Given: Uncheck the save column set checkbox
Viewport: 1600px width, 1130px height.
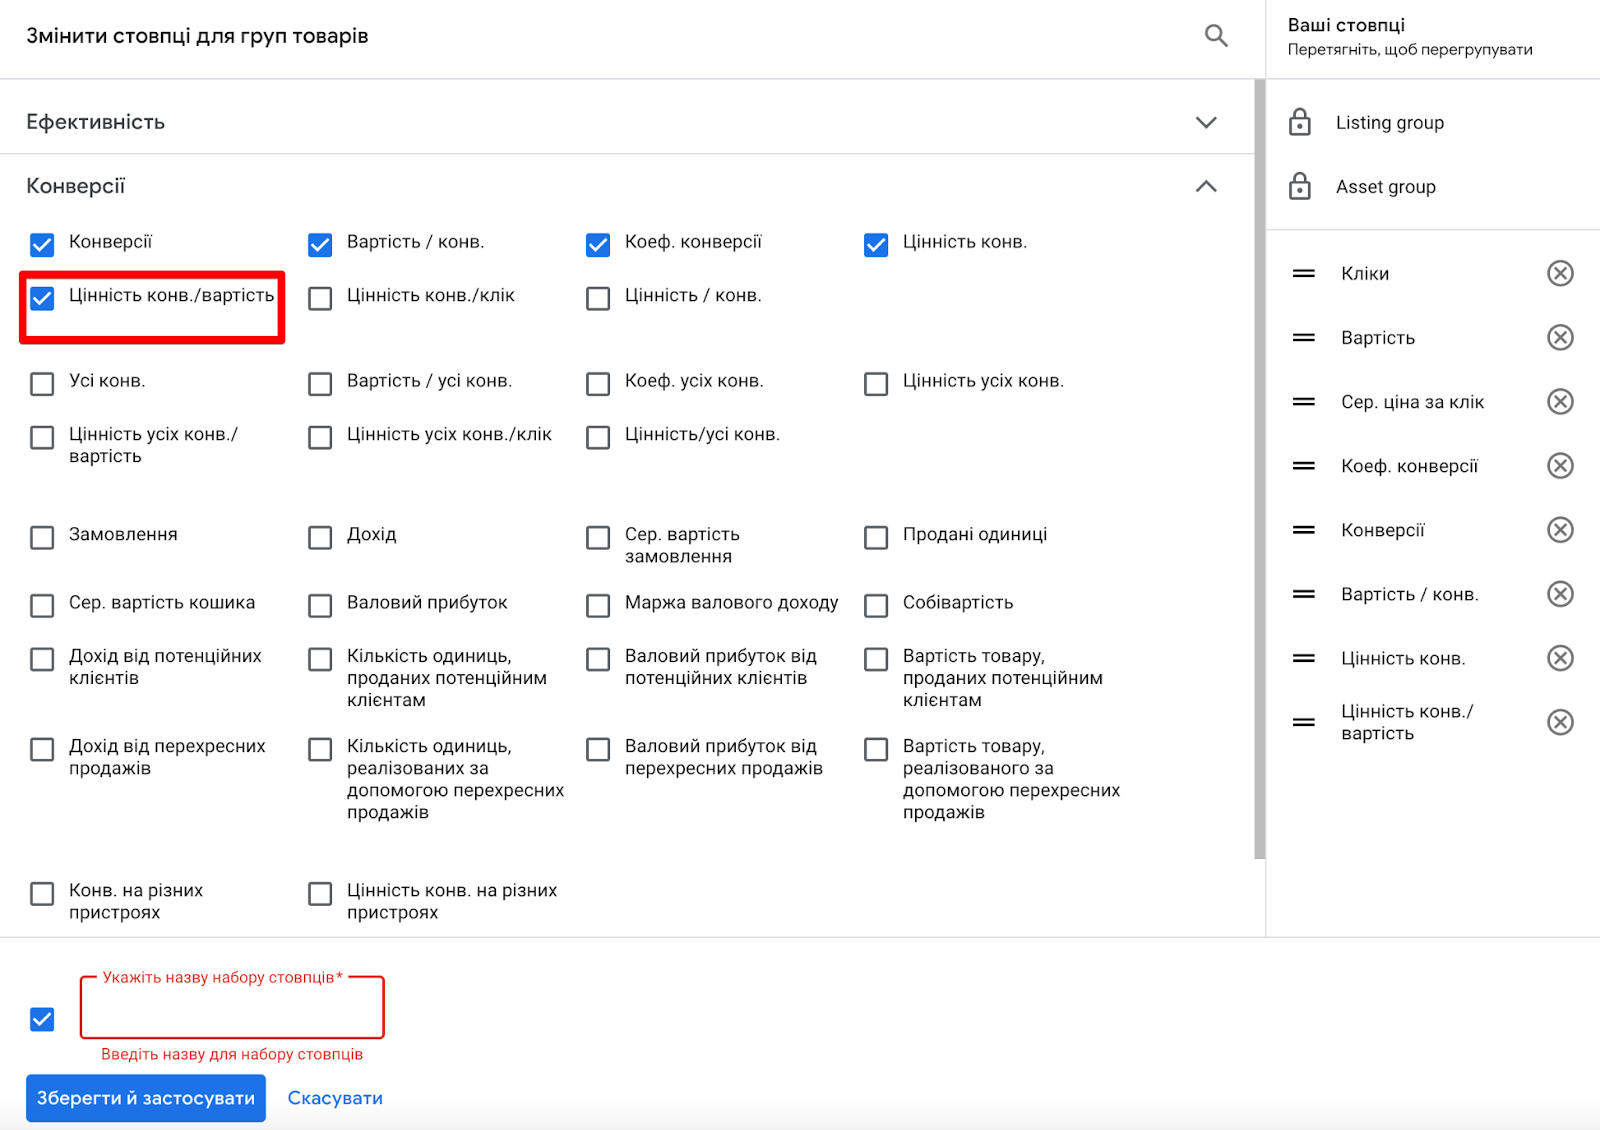Looking at the screenshot, I should 42,1019.
